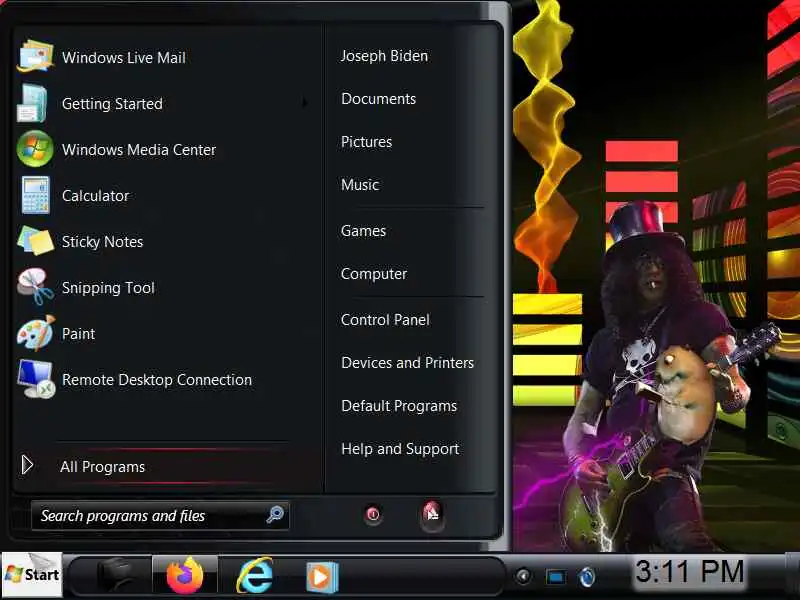
Task: Click the Search programs and files box
Action: [160, 516]
